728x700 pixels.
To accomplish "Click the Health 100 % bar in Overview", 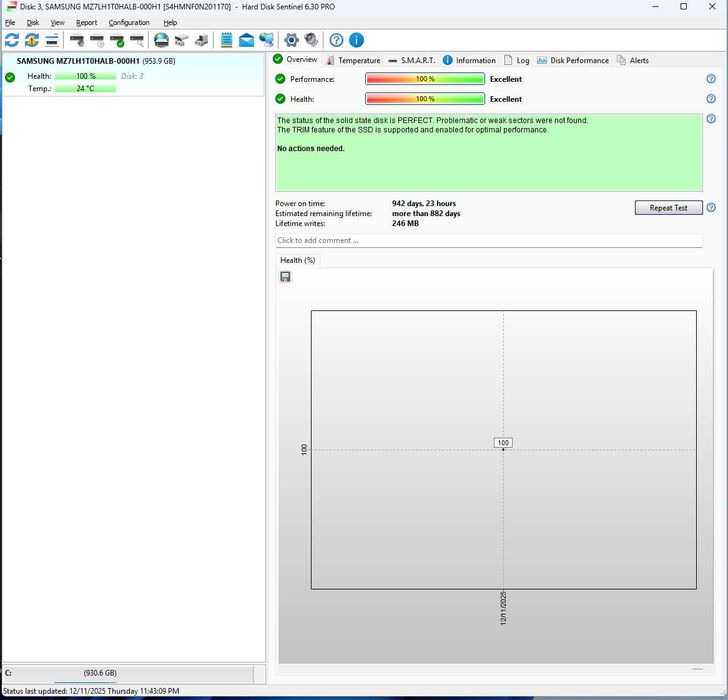I will (425, 99).
